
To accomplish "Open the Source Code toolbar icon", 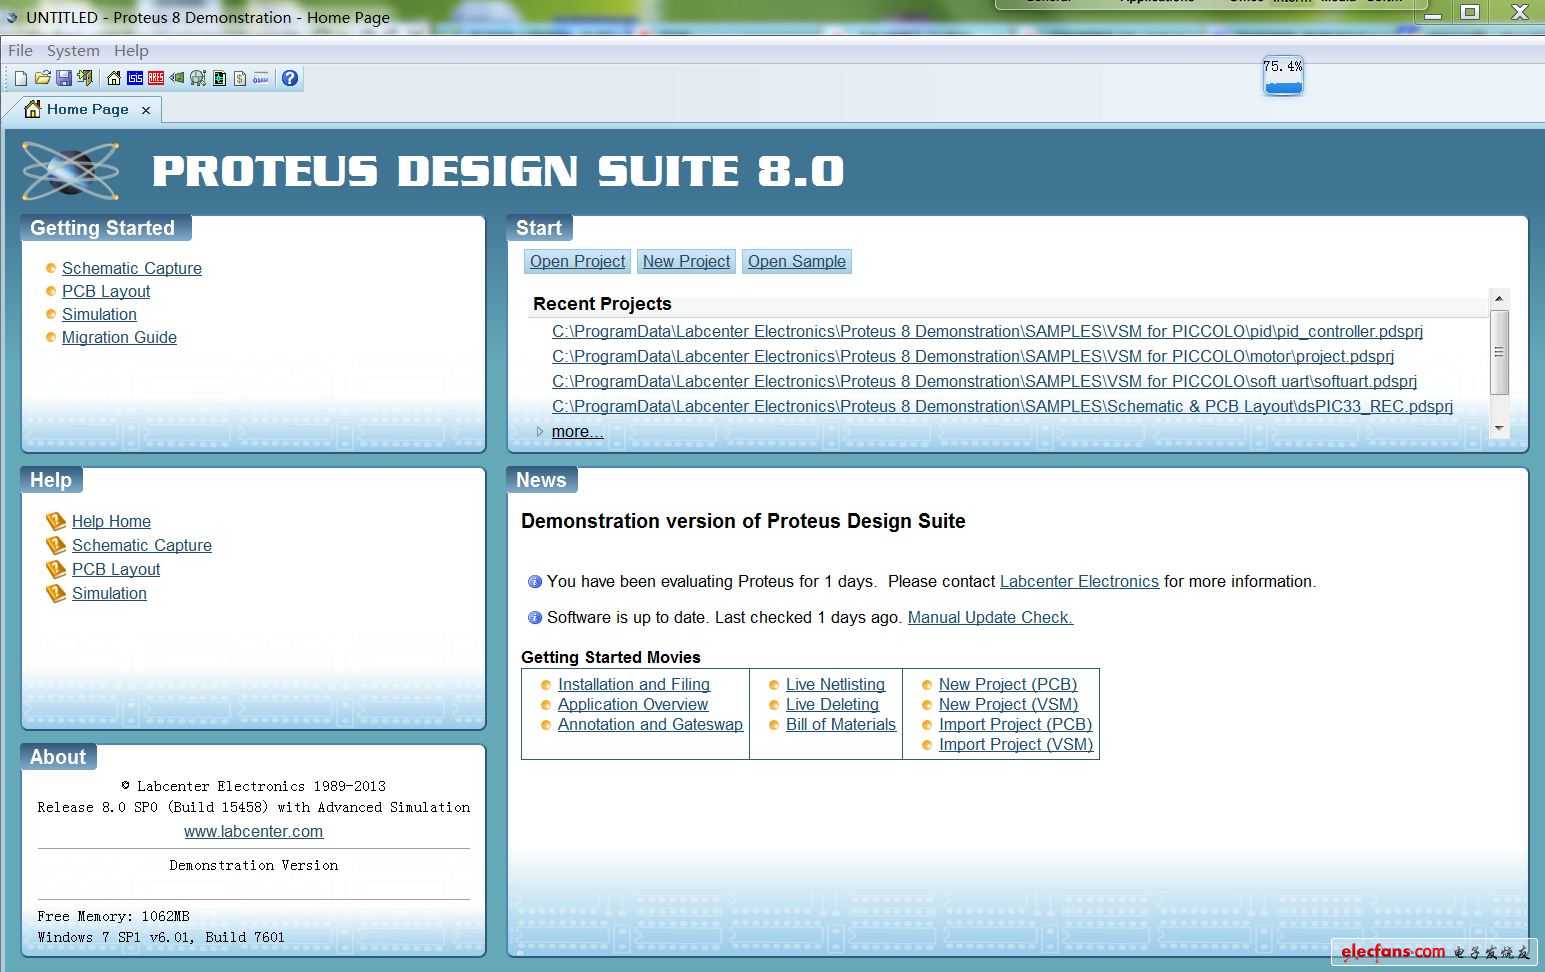I will [261, 78].
